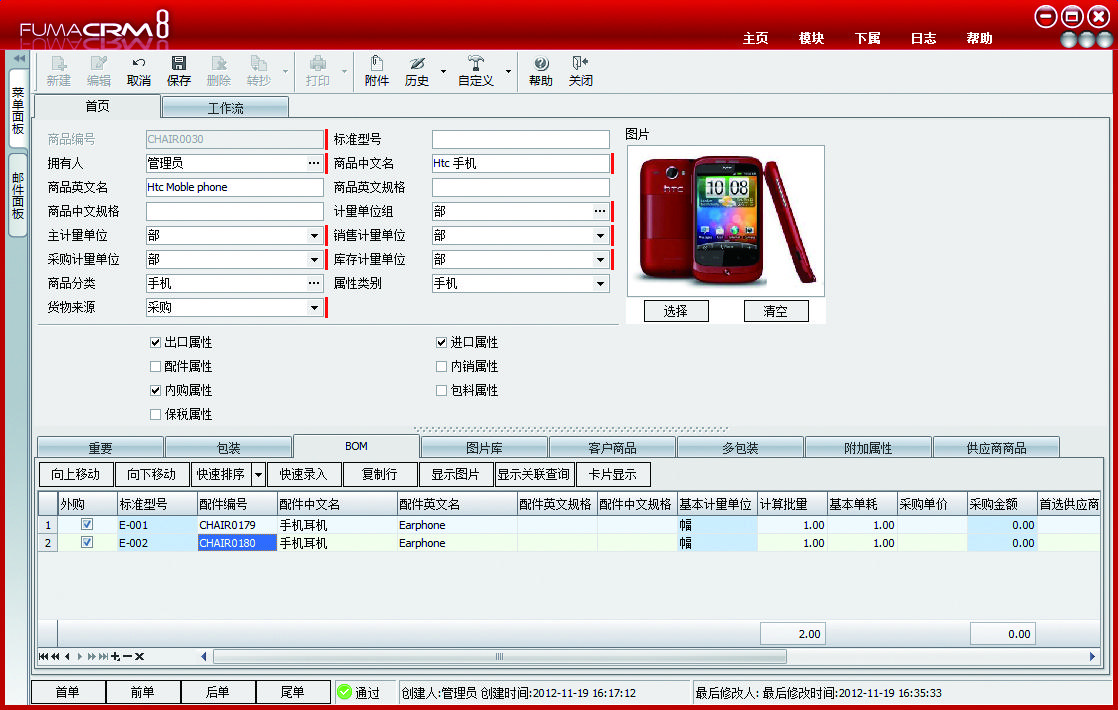Remove a row with the minus icon
The height and width of the screenshot is (710, 1118).
(x=127, y=657)
